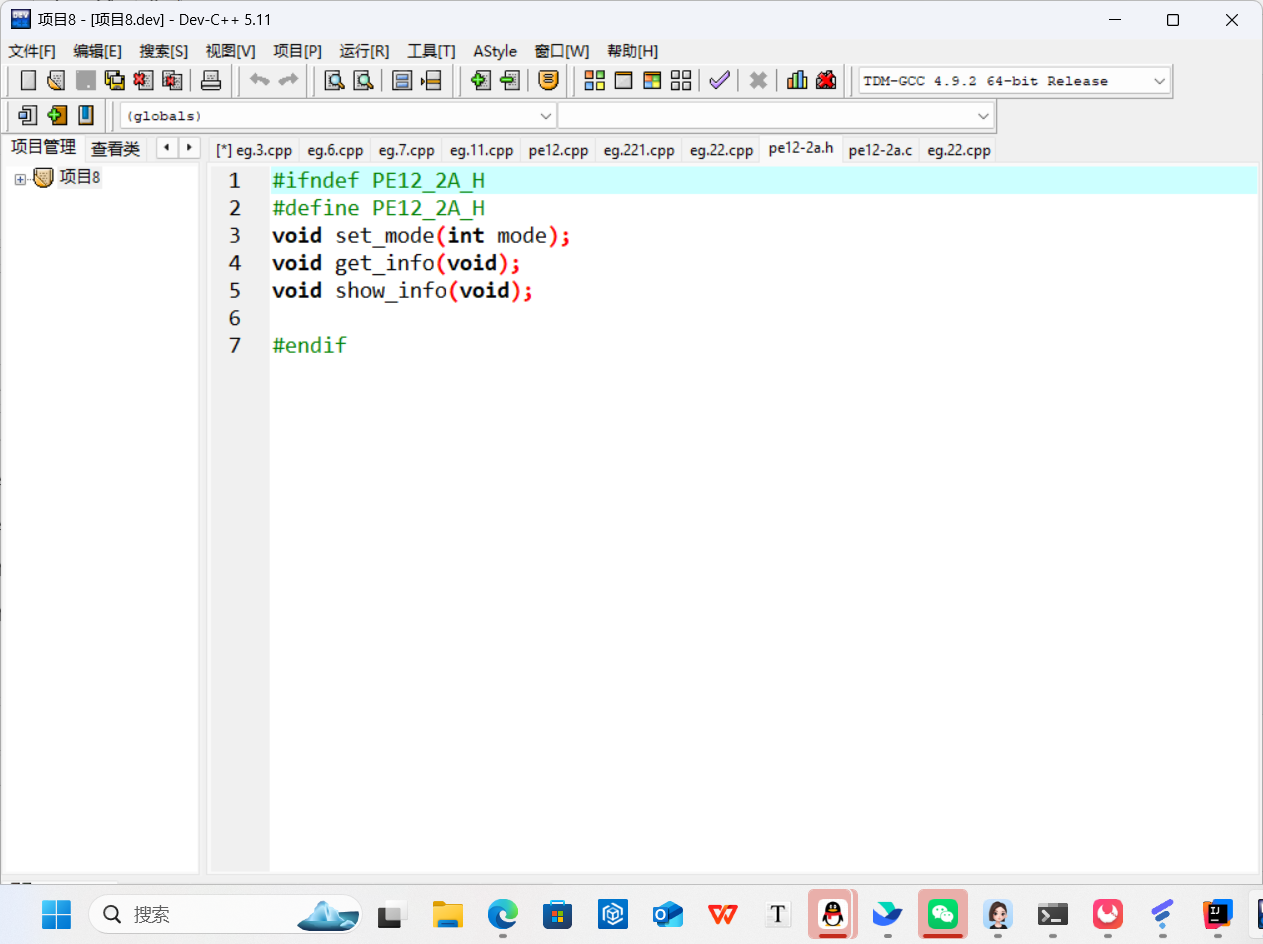Click the Go to function icon
Screen dimensions: 1263x944
point(402,81)
